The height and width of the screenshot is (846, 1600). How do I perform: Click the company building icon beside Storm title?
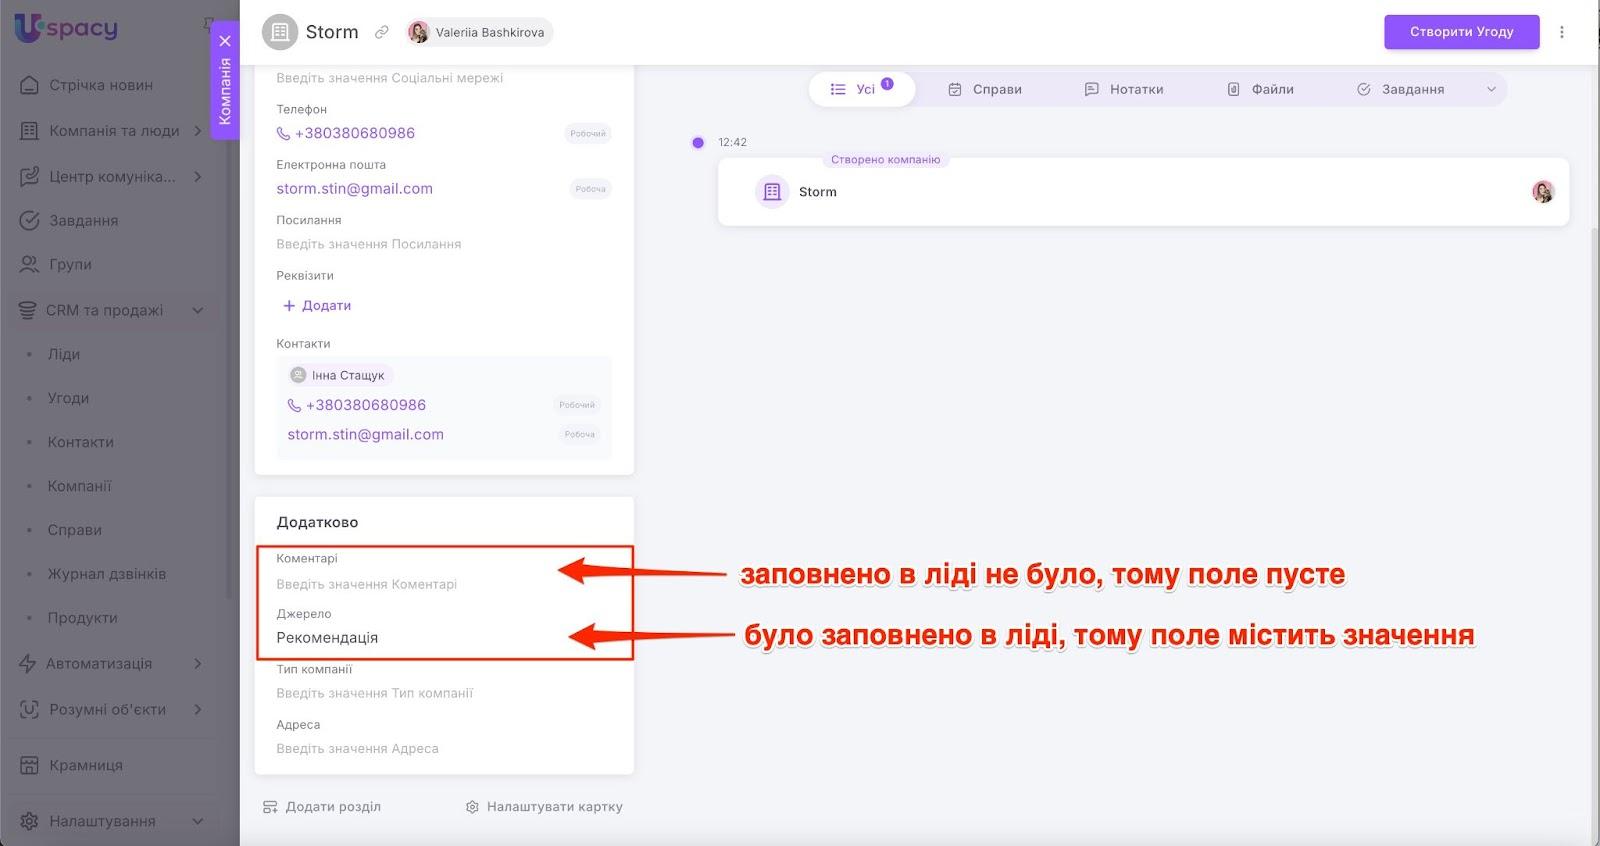point(280,32)
